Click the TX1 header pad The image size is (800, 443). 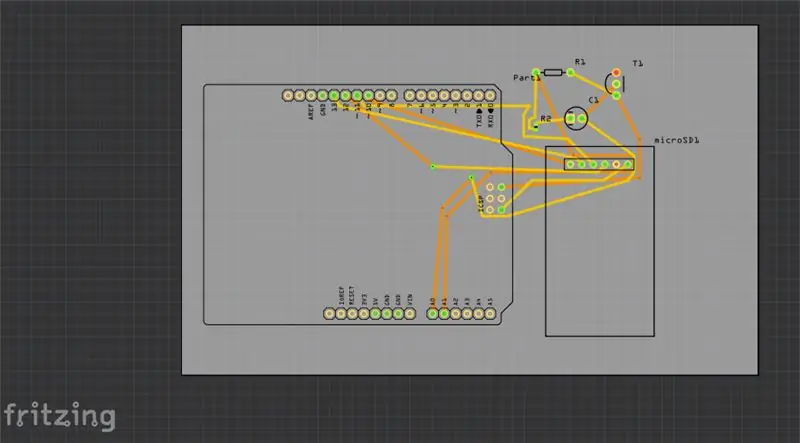(x=479, y=95)
